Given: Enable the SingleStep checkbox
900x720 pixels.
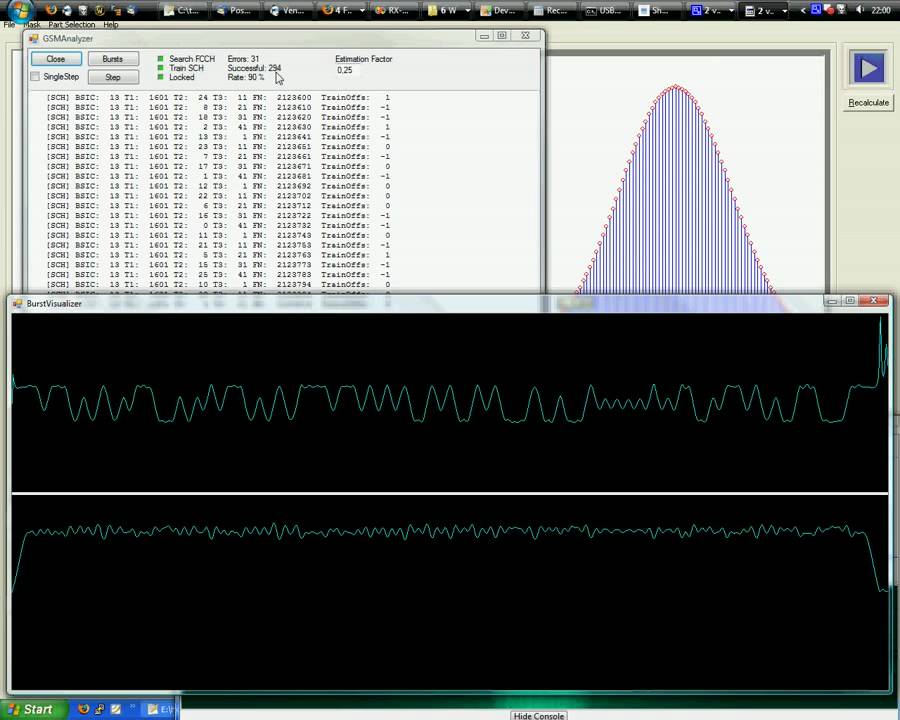Looking at the screenshot, I should [35, 76].
